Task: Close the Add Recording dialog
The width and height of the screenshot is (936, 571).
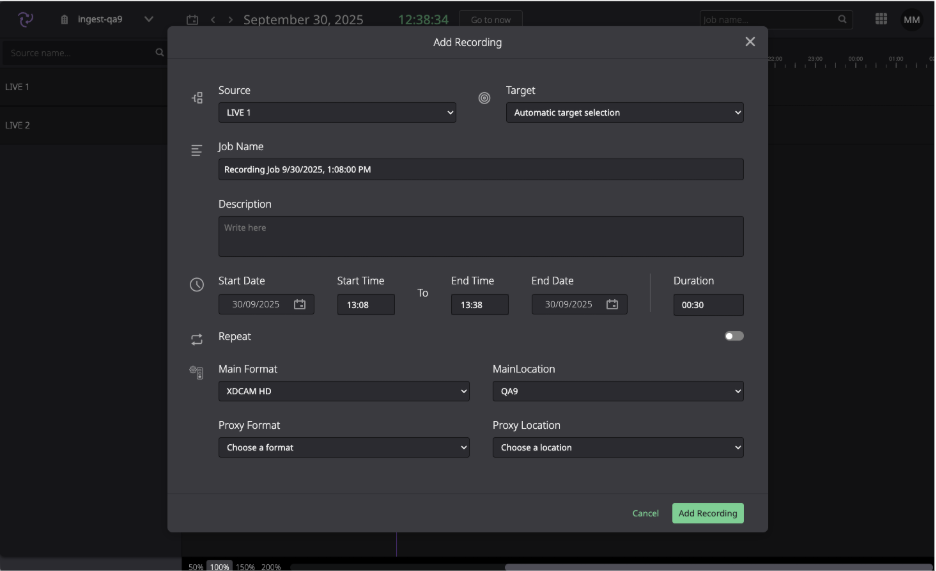Action: click(750, 42)
